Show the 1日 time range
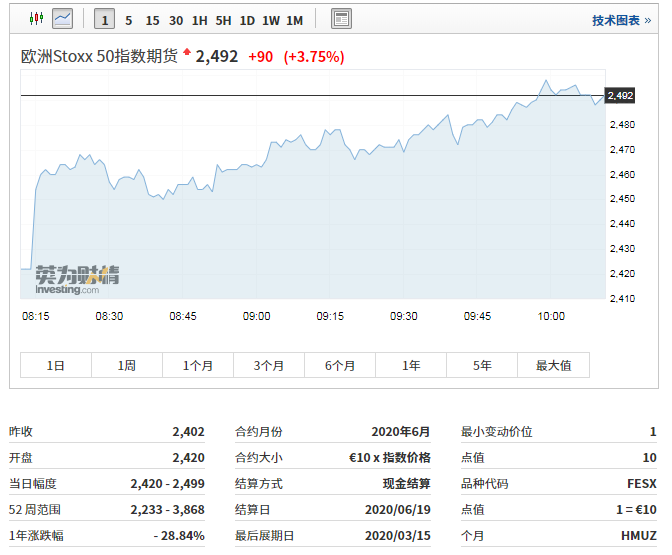The image size is (672, 555). tap(56, 366)
